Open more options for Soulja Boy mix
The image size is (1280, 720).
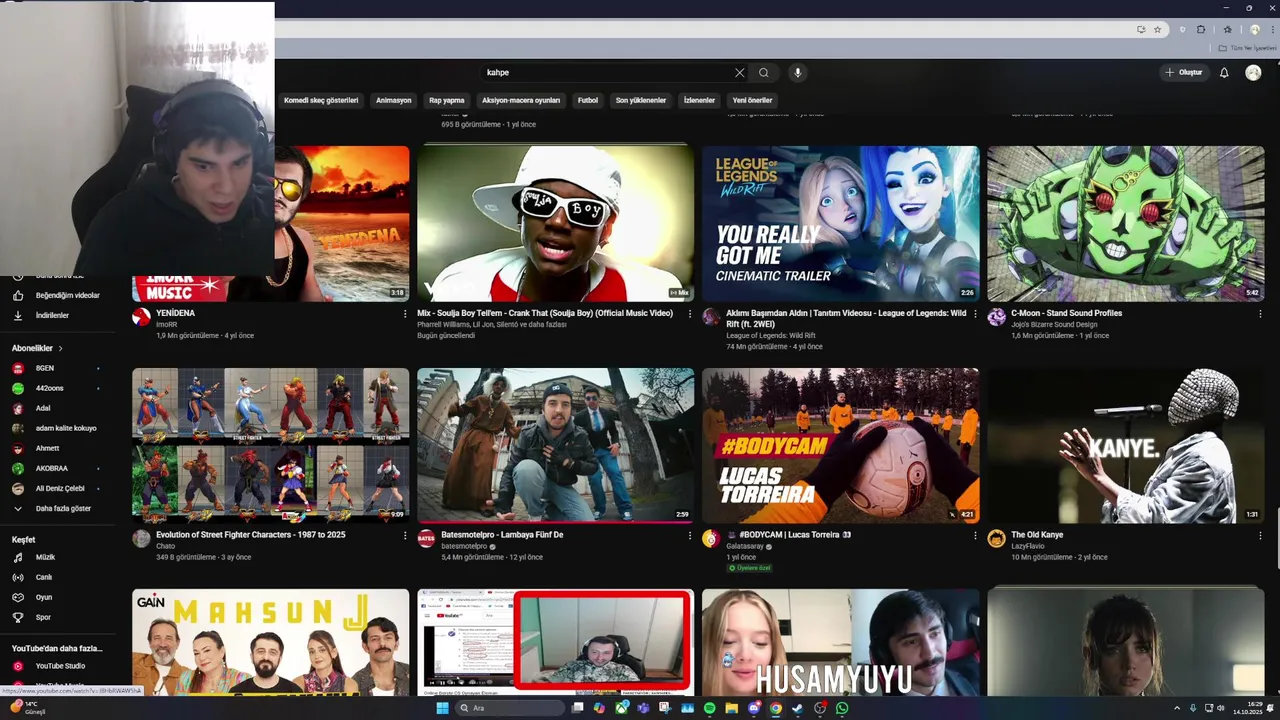click(689, 314)
